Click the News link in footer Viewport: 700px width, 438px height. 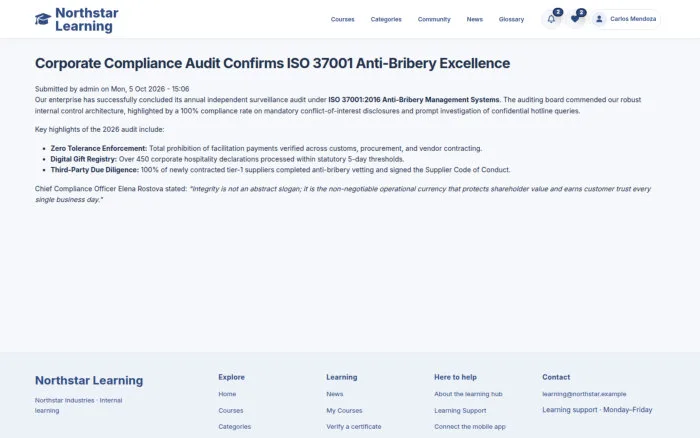tap(334, 394)
